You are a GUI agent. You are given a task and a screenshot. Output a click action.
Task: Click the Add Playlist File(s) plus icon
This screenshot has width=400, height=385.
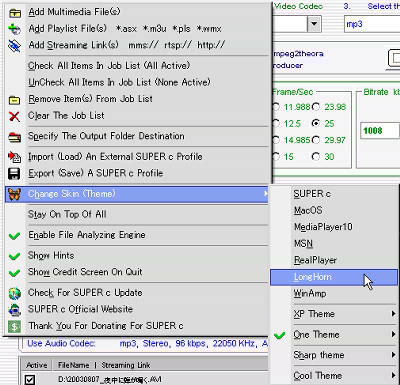coord(14,29)
